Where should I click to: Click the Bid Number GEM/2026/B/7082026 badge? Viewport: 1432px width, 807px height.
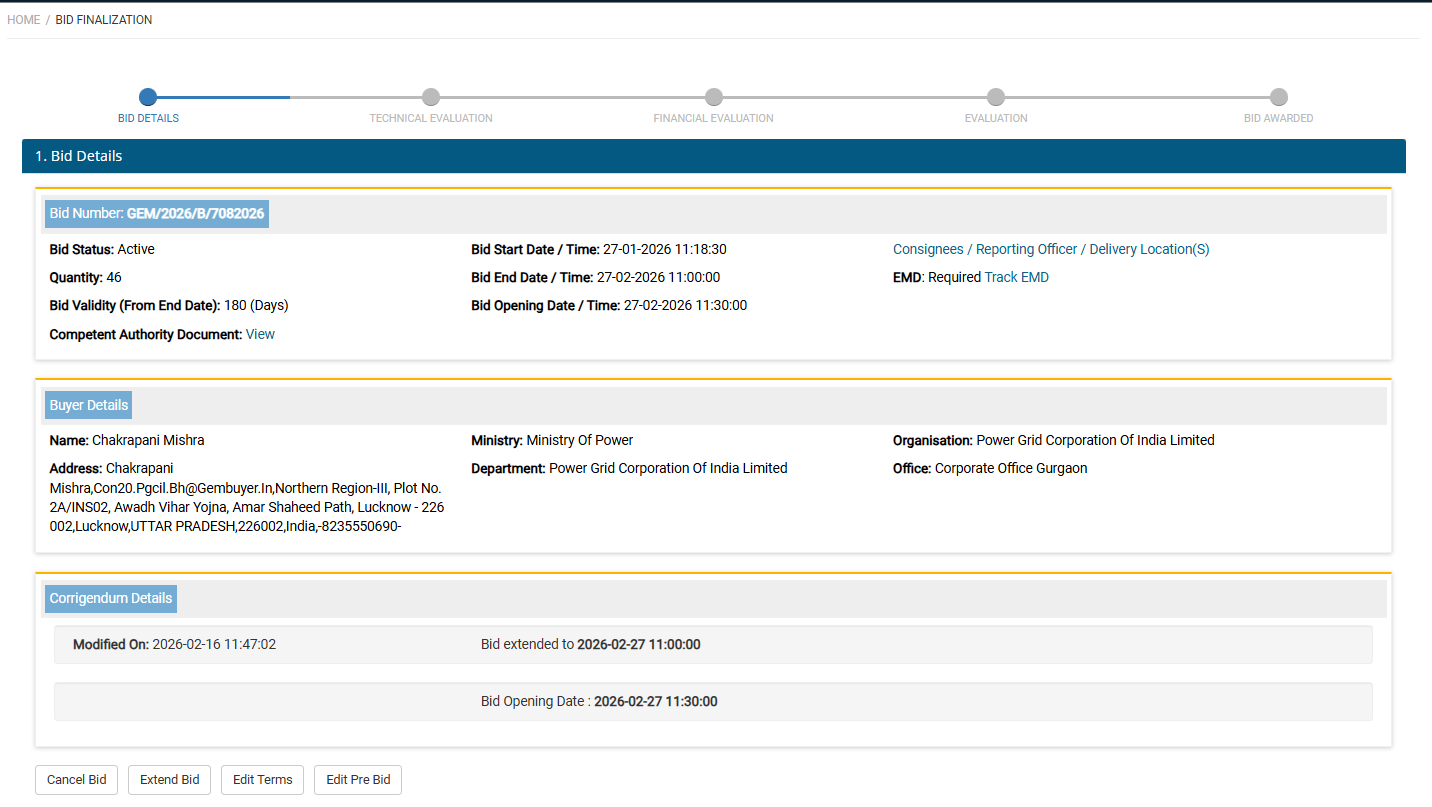[157, 214]
